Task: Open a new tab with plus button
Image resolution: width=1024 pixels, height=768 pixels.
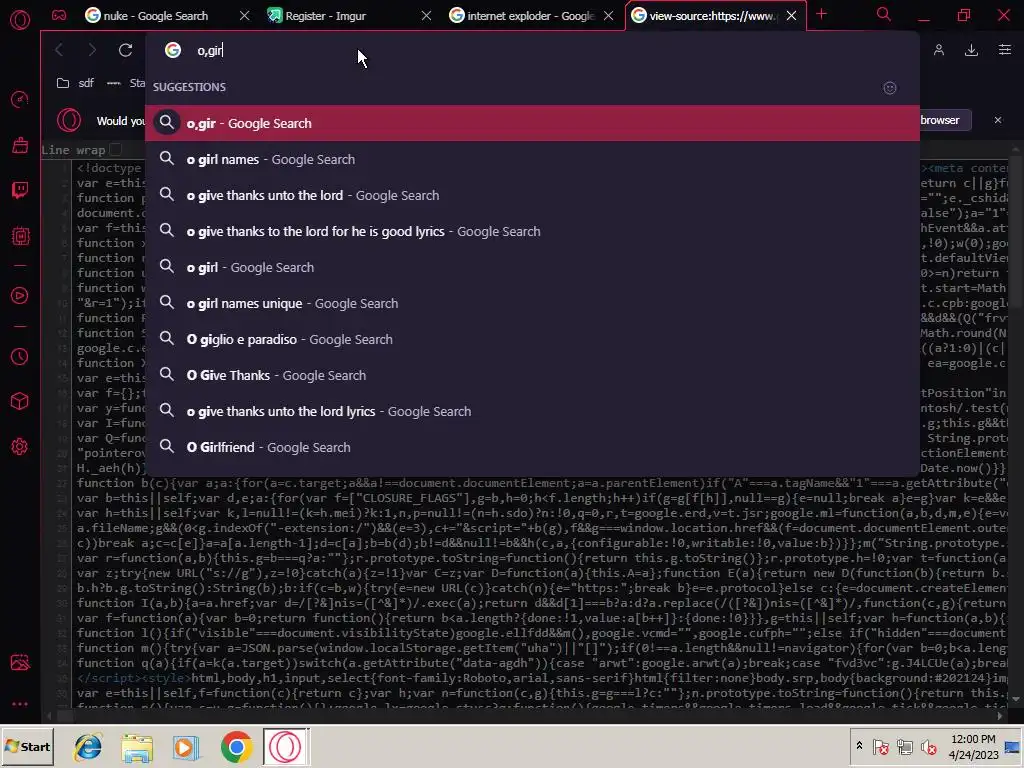Action: 822,14
